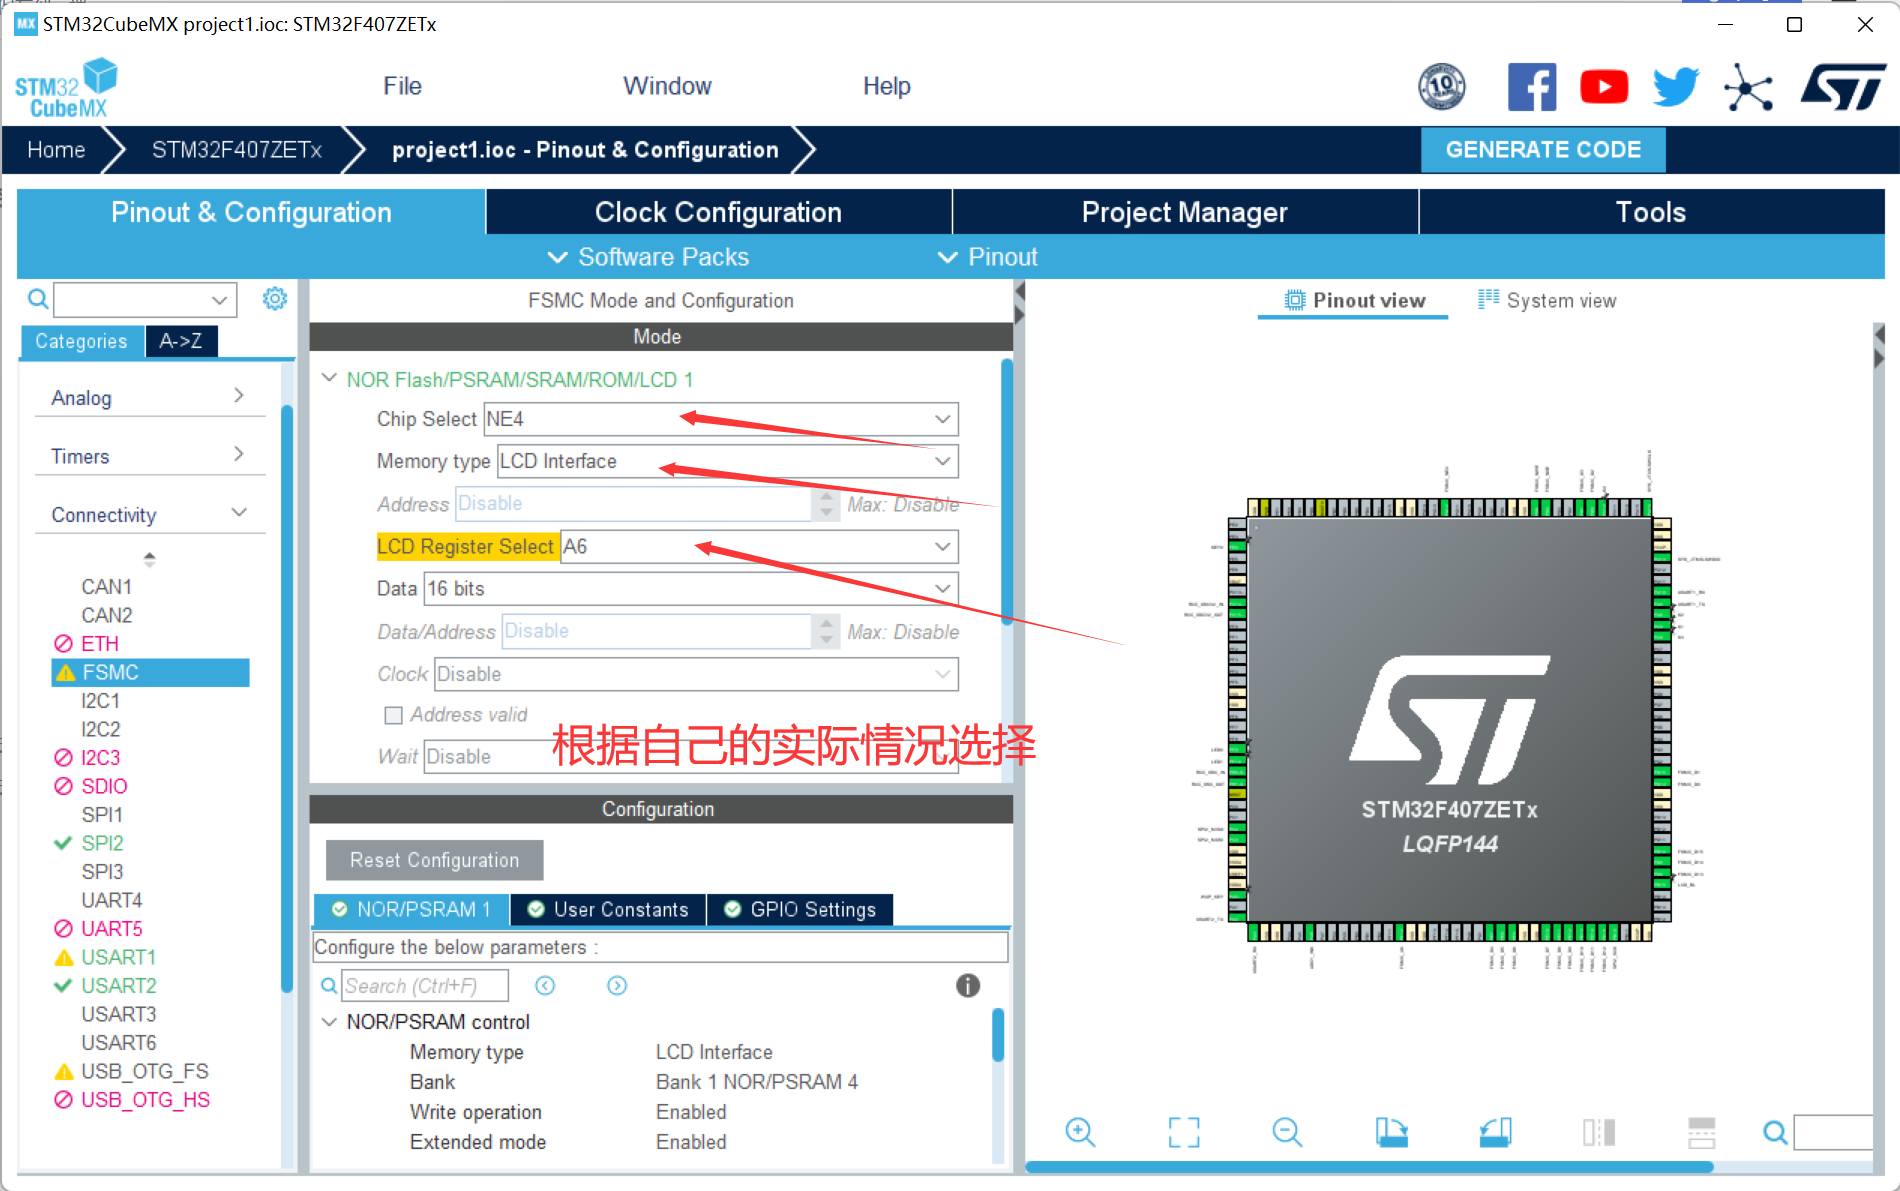
Task: Open the File menu
Action: pos(402,86)
